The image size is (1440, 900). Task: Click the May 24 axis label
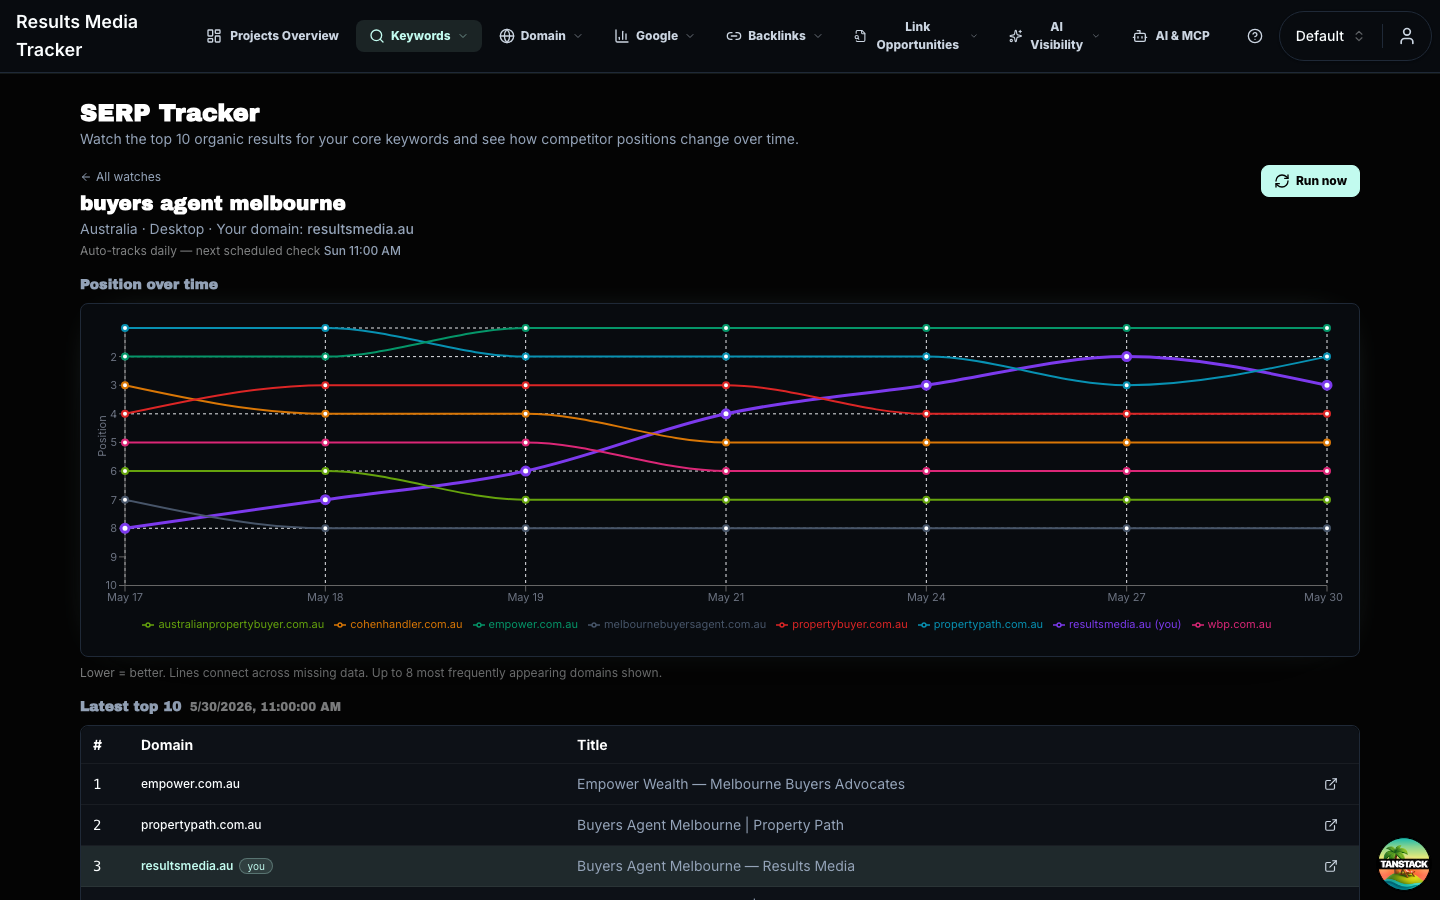926,597
